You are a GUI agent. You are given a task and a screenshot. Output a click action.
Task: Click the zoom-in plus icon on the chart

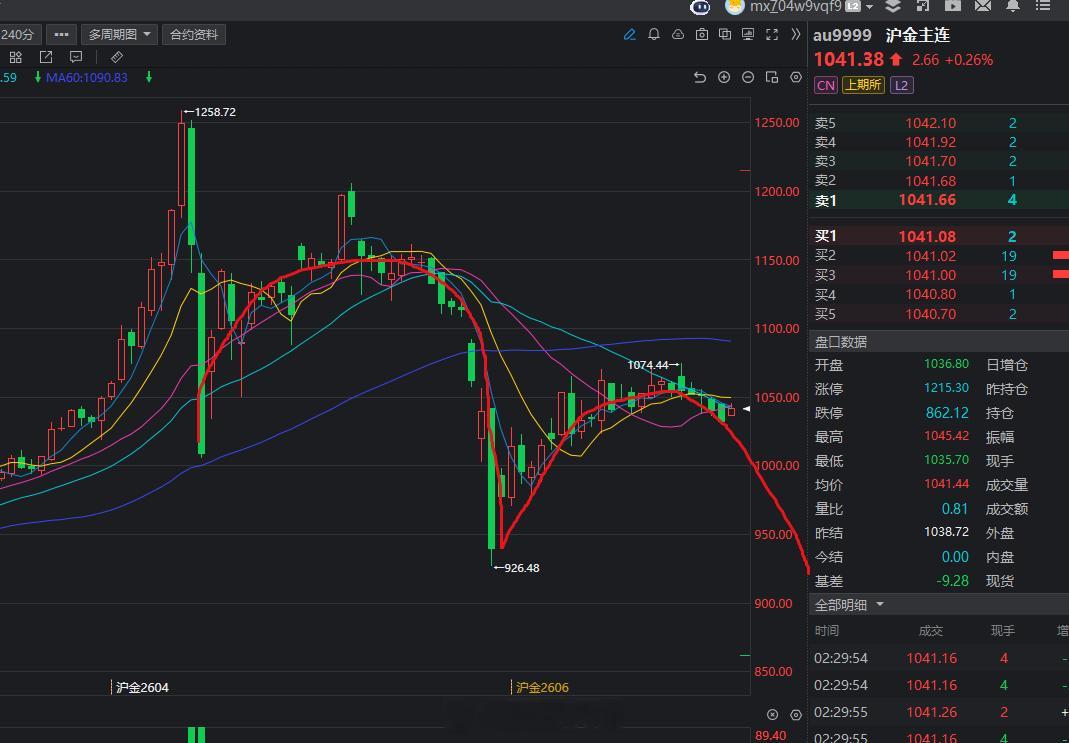pyautogui.click(x=723, y=77)
